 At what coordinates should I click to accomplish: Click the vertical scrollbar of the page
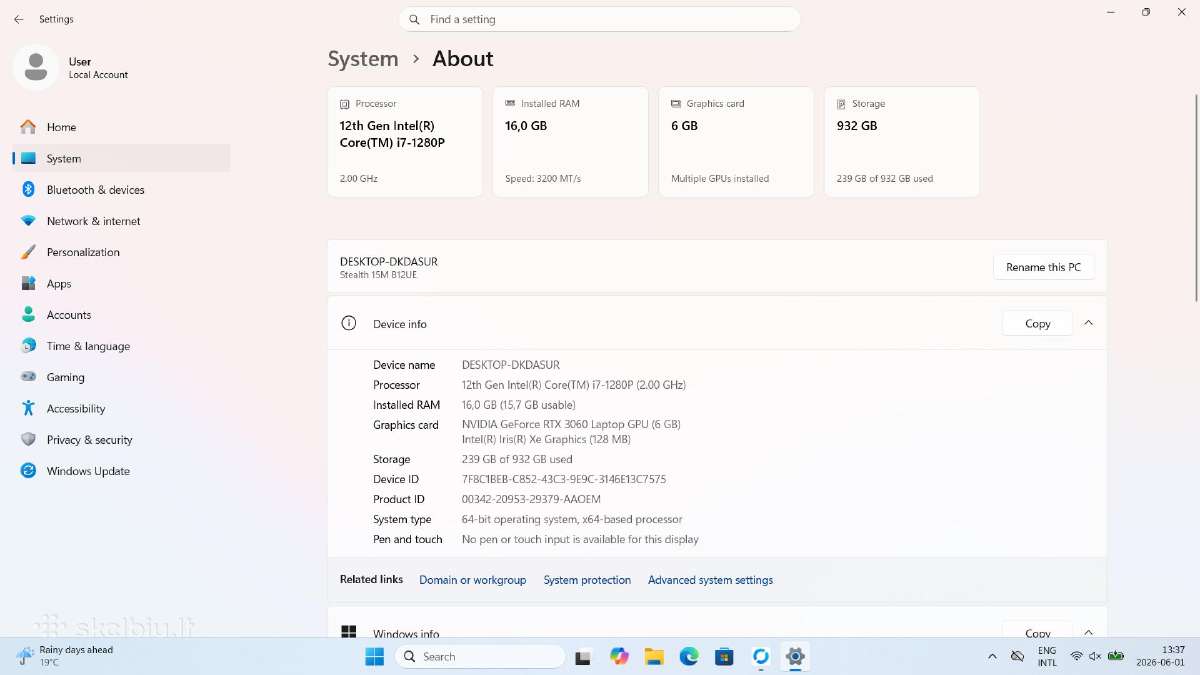click(x=1196, y=197)
